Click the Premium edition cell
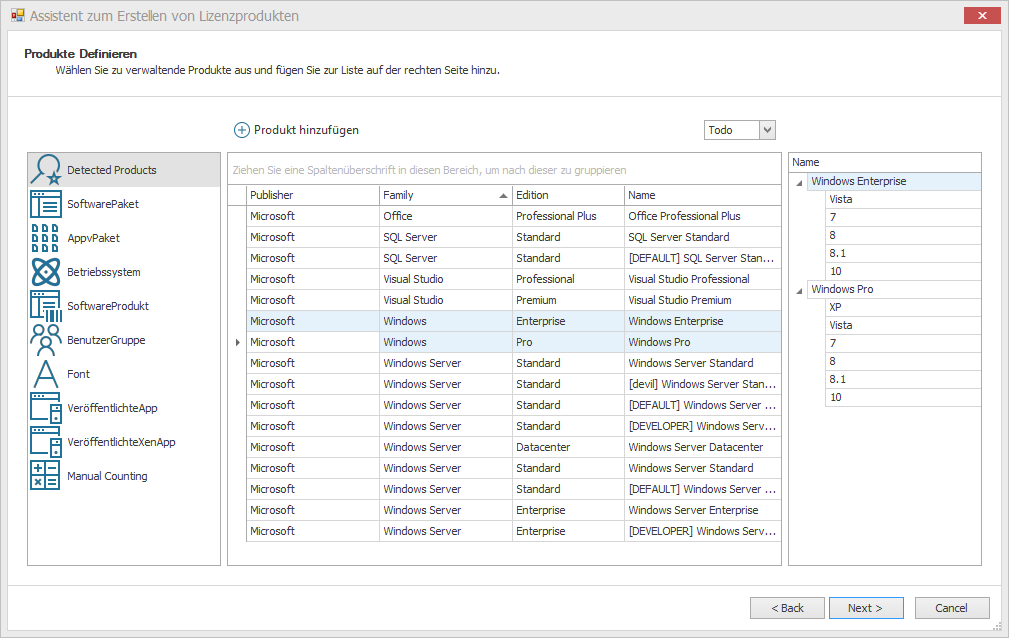Image resolution: width=1009 pixels, height=638 pixels. [568, 300]
